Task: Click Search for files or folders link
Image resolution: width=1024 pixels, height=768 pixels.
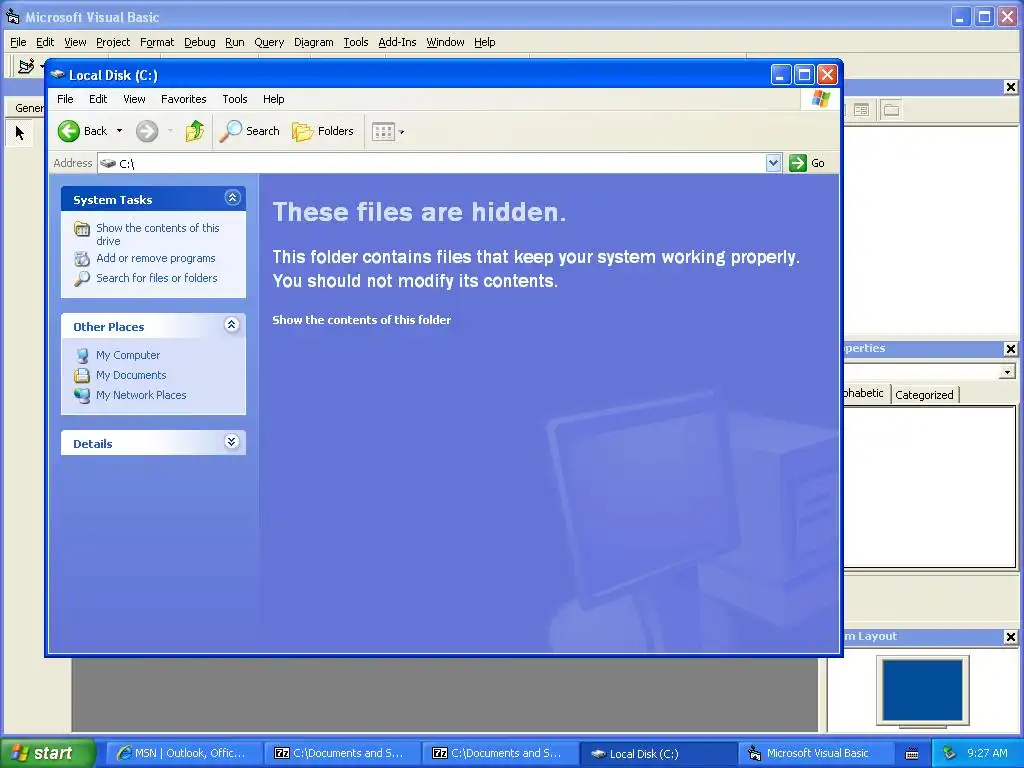Action: (157, 278)
